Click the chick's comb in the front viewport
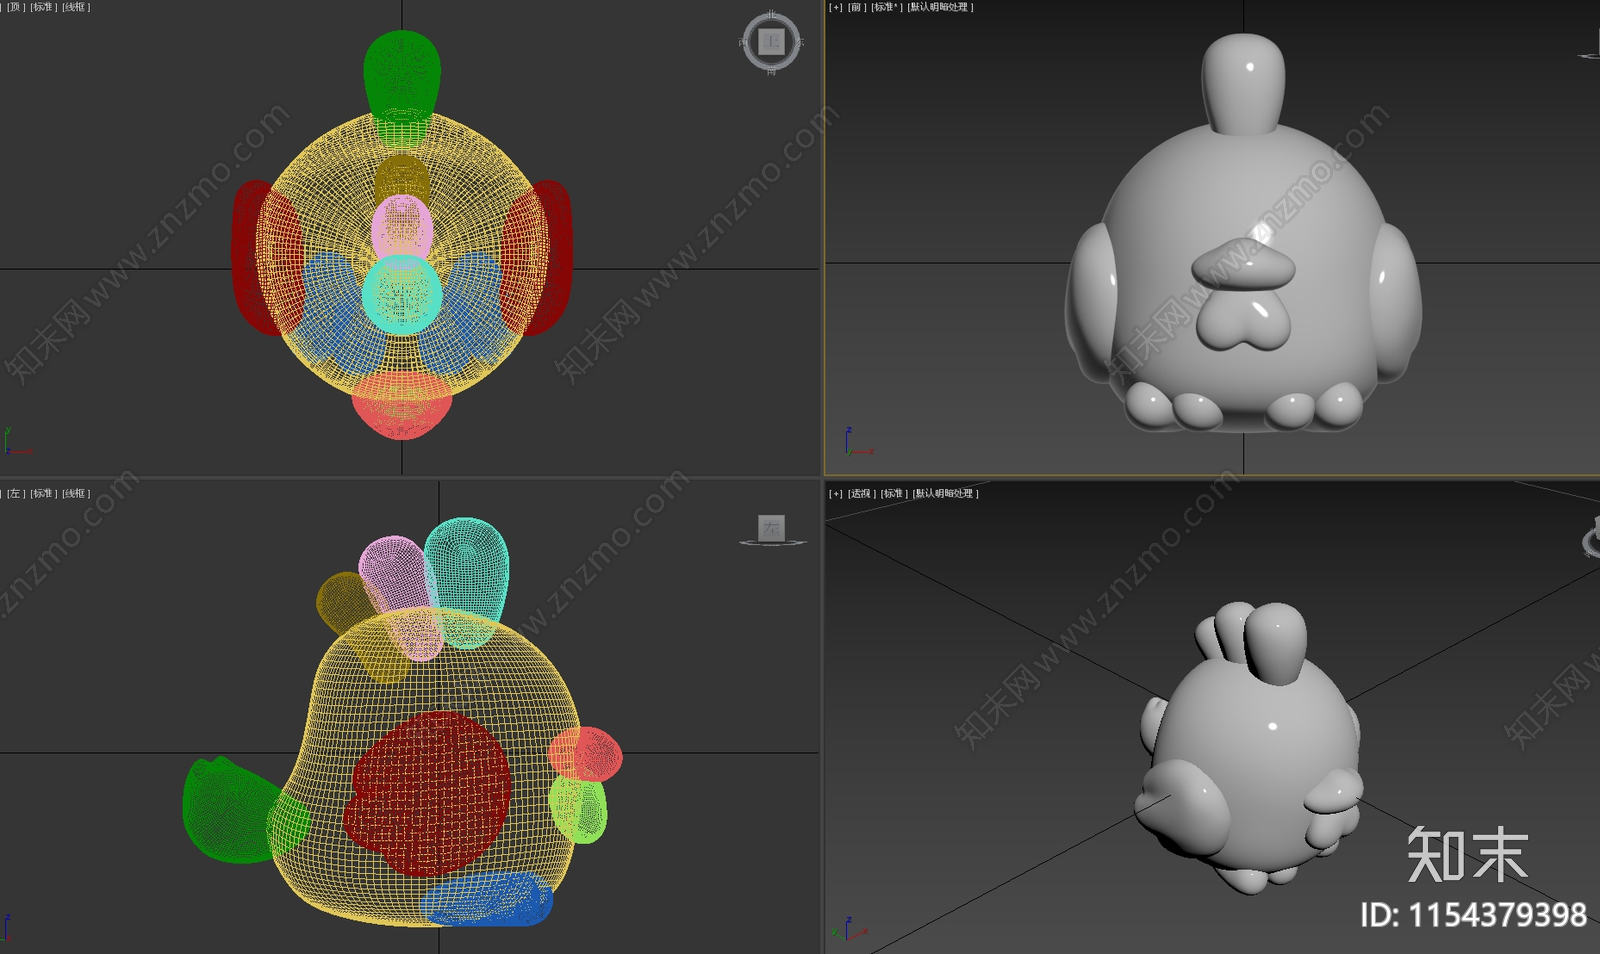The image size is (1600, 954). (x=1243, y=82)
